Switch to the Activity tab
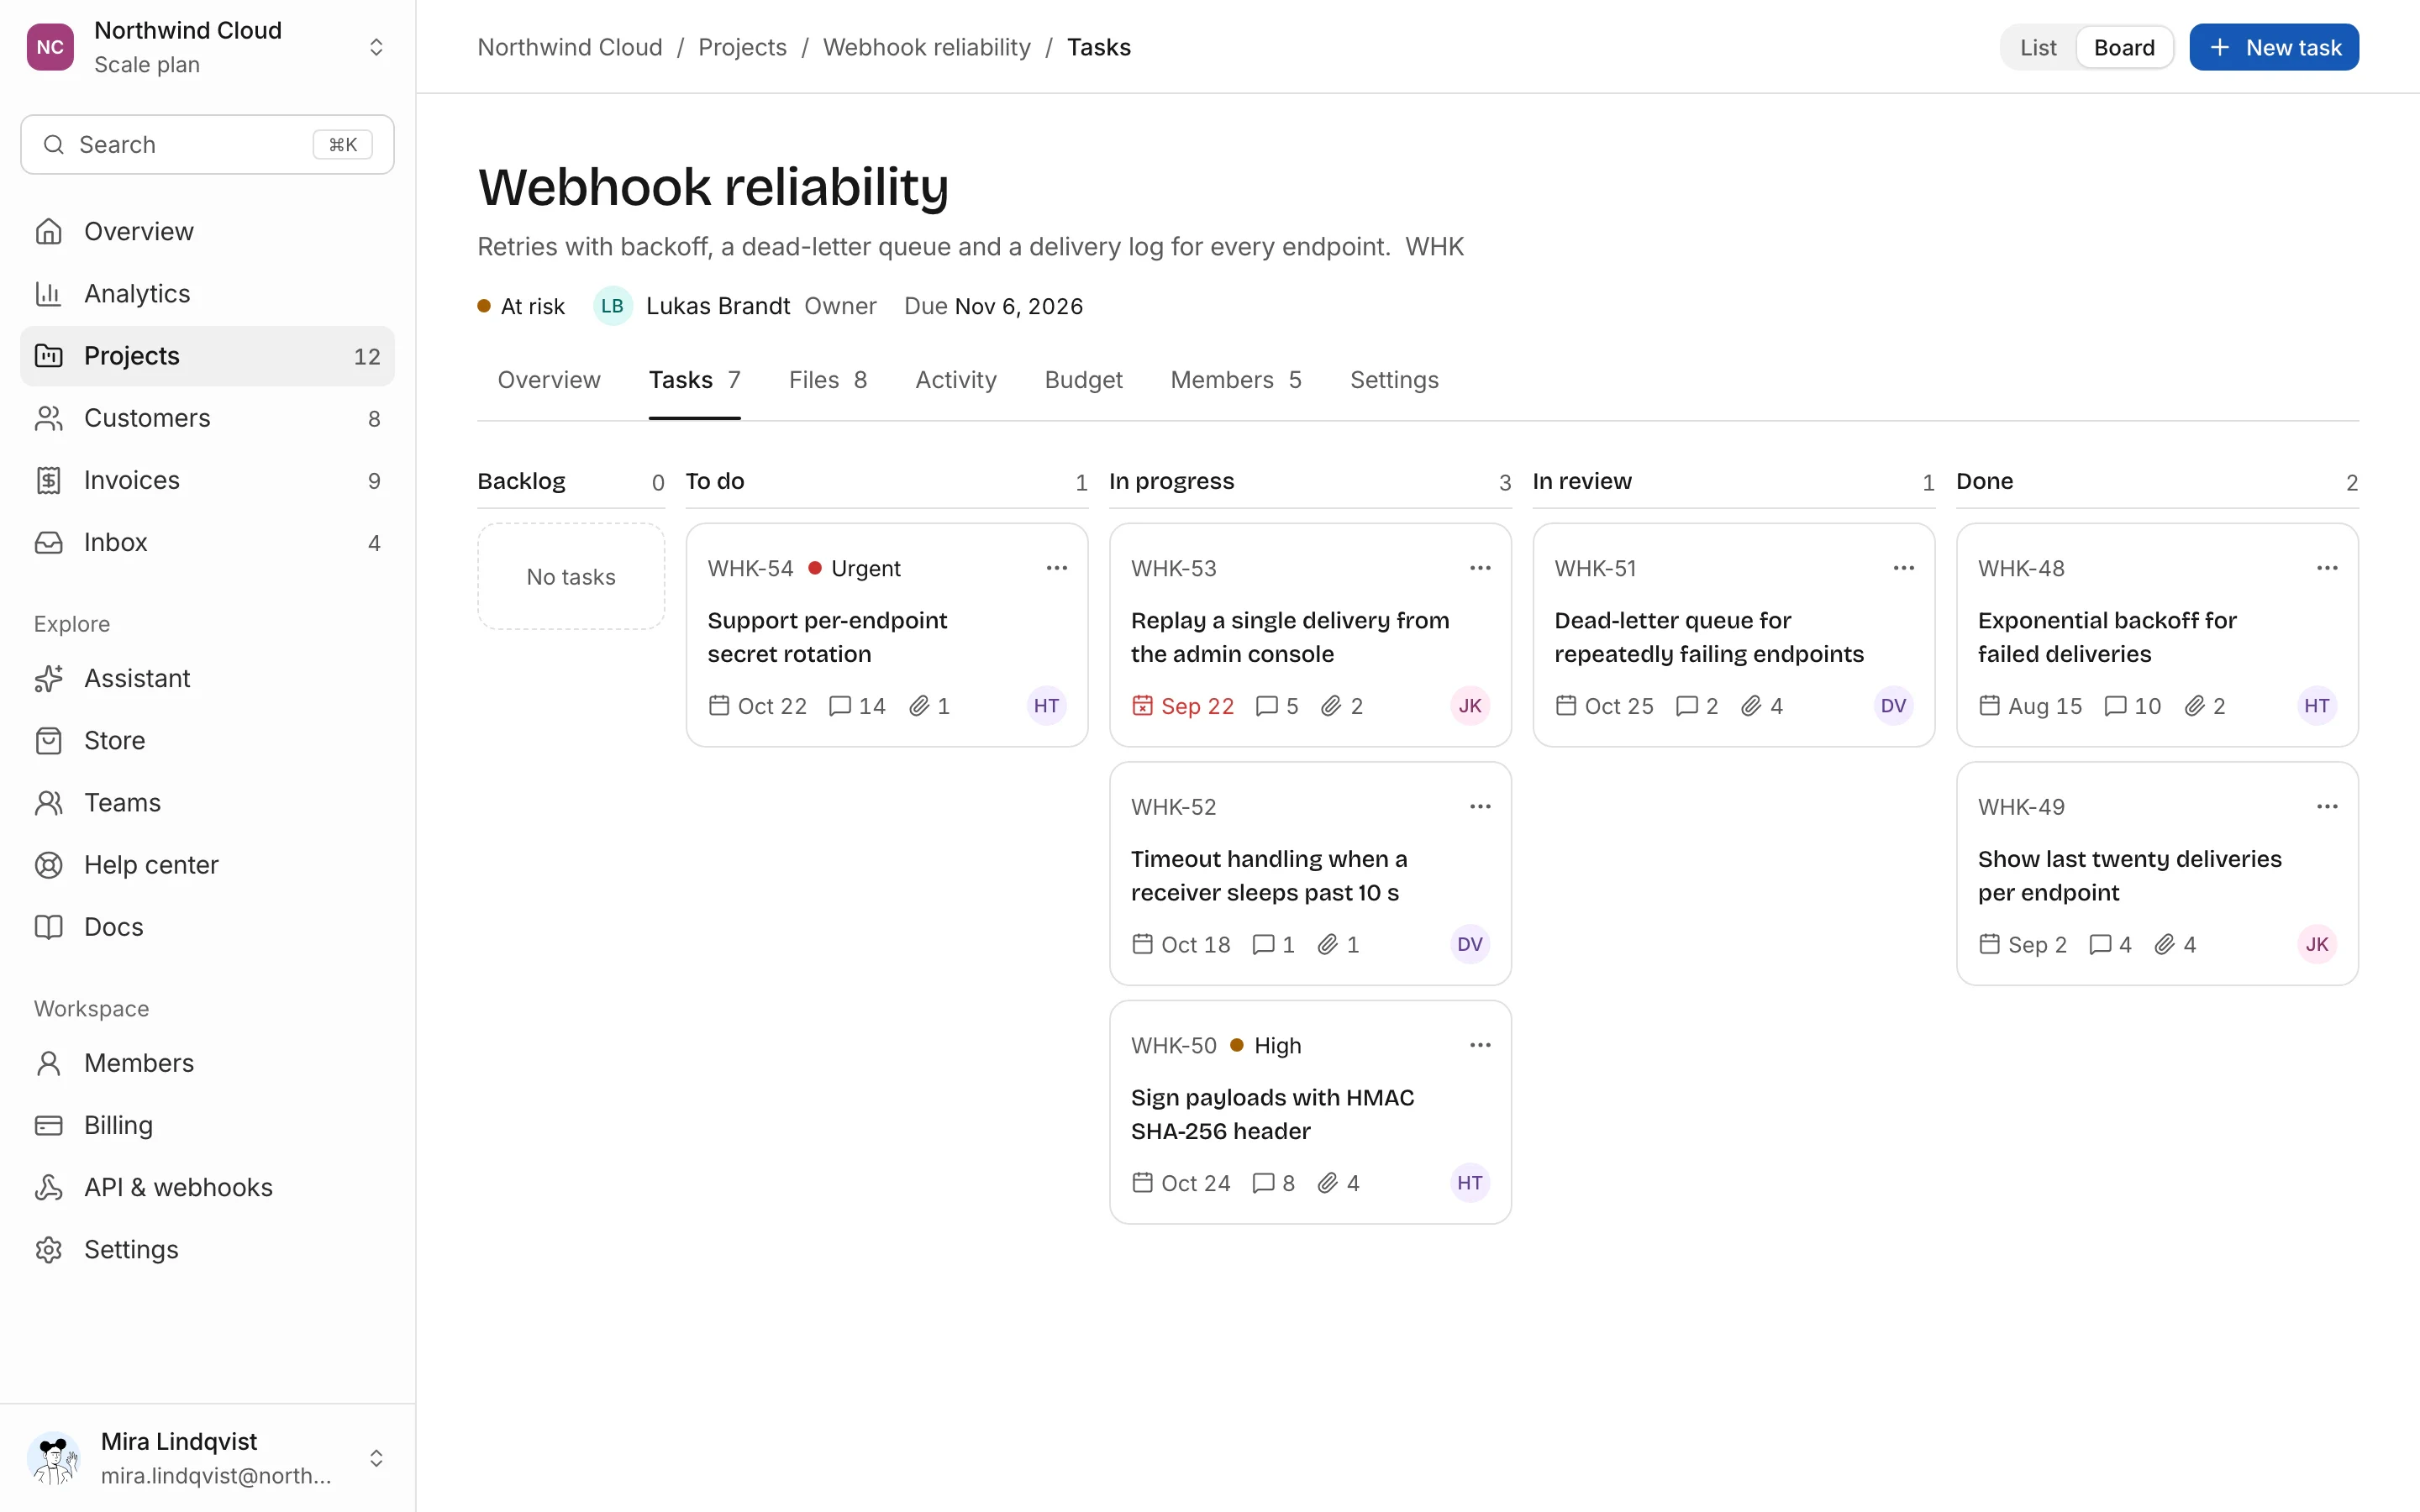 (956, 380)
